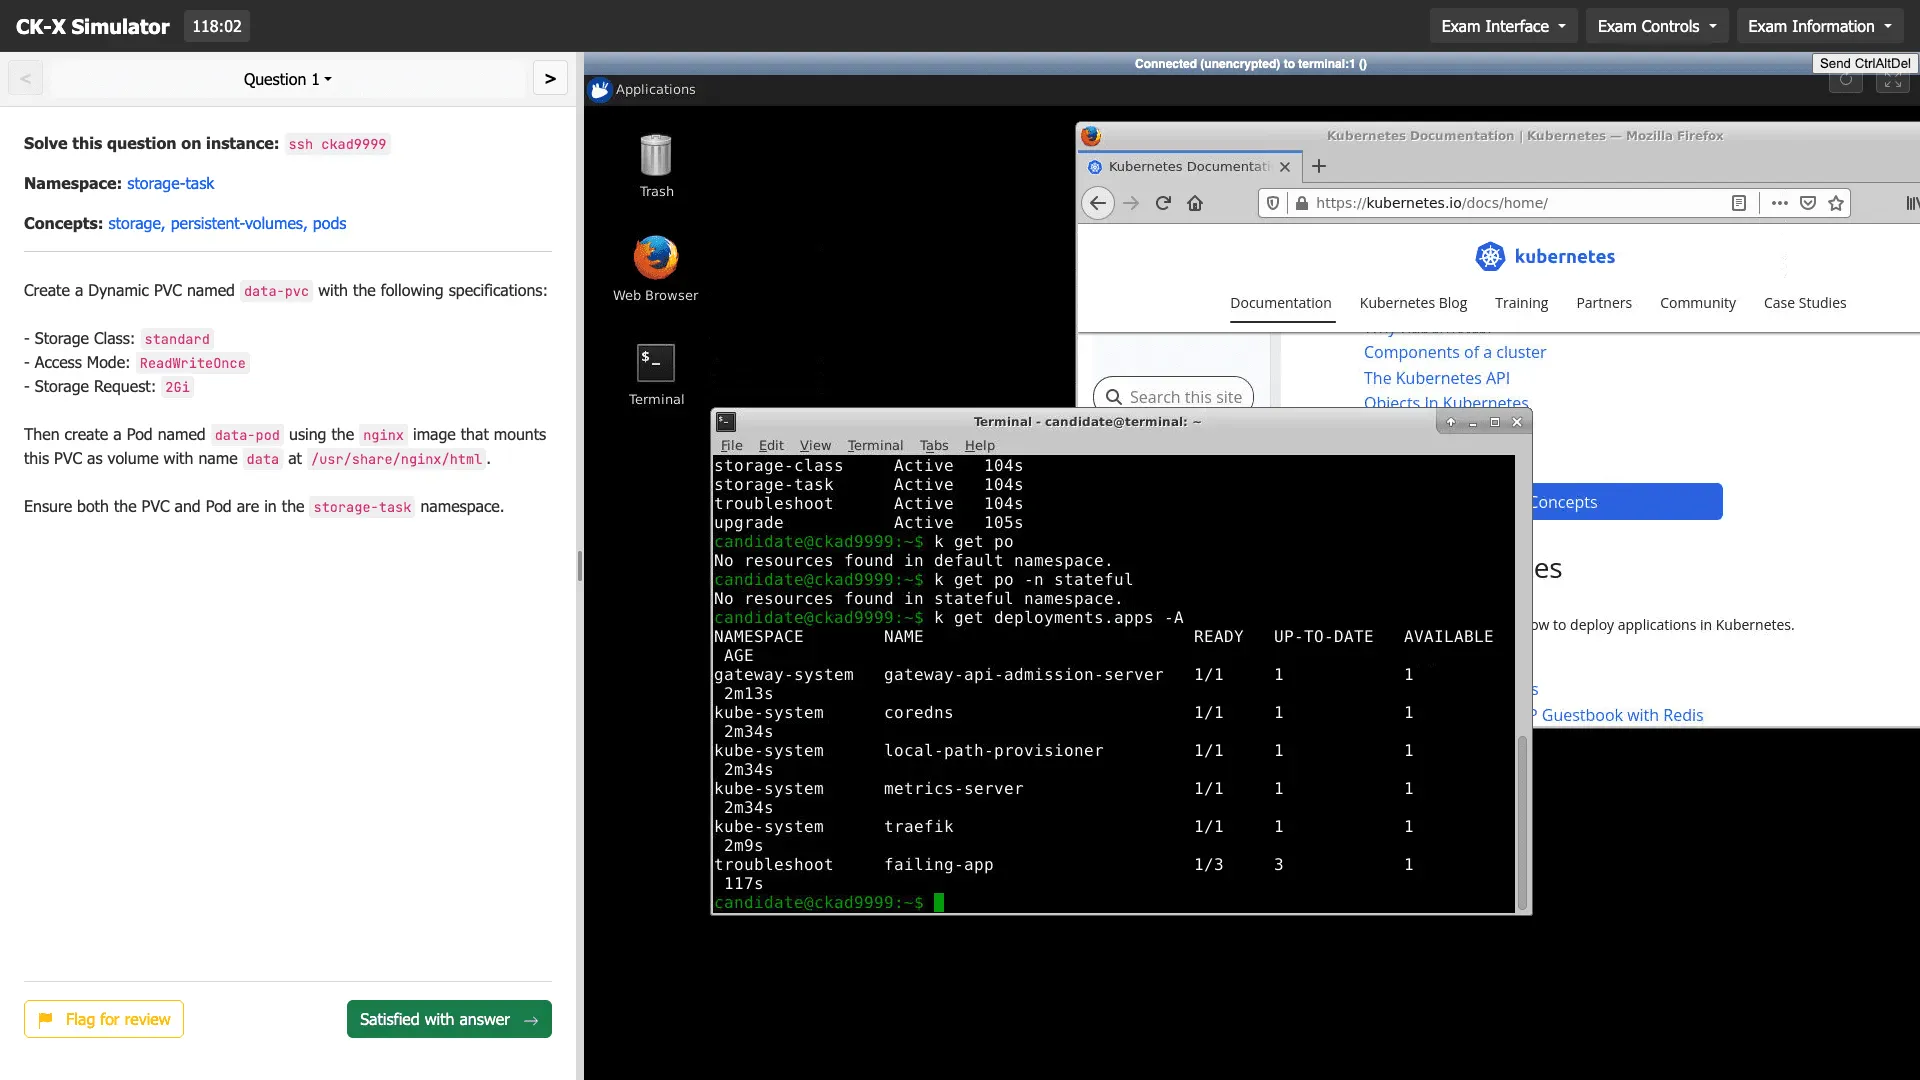Viewport: 1920px width, 1080px height.
Task: Reload the Kubernetes Documentation page
Action: (x=1163, y=203)
